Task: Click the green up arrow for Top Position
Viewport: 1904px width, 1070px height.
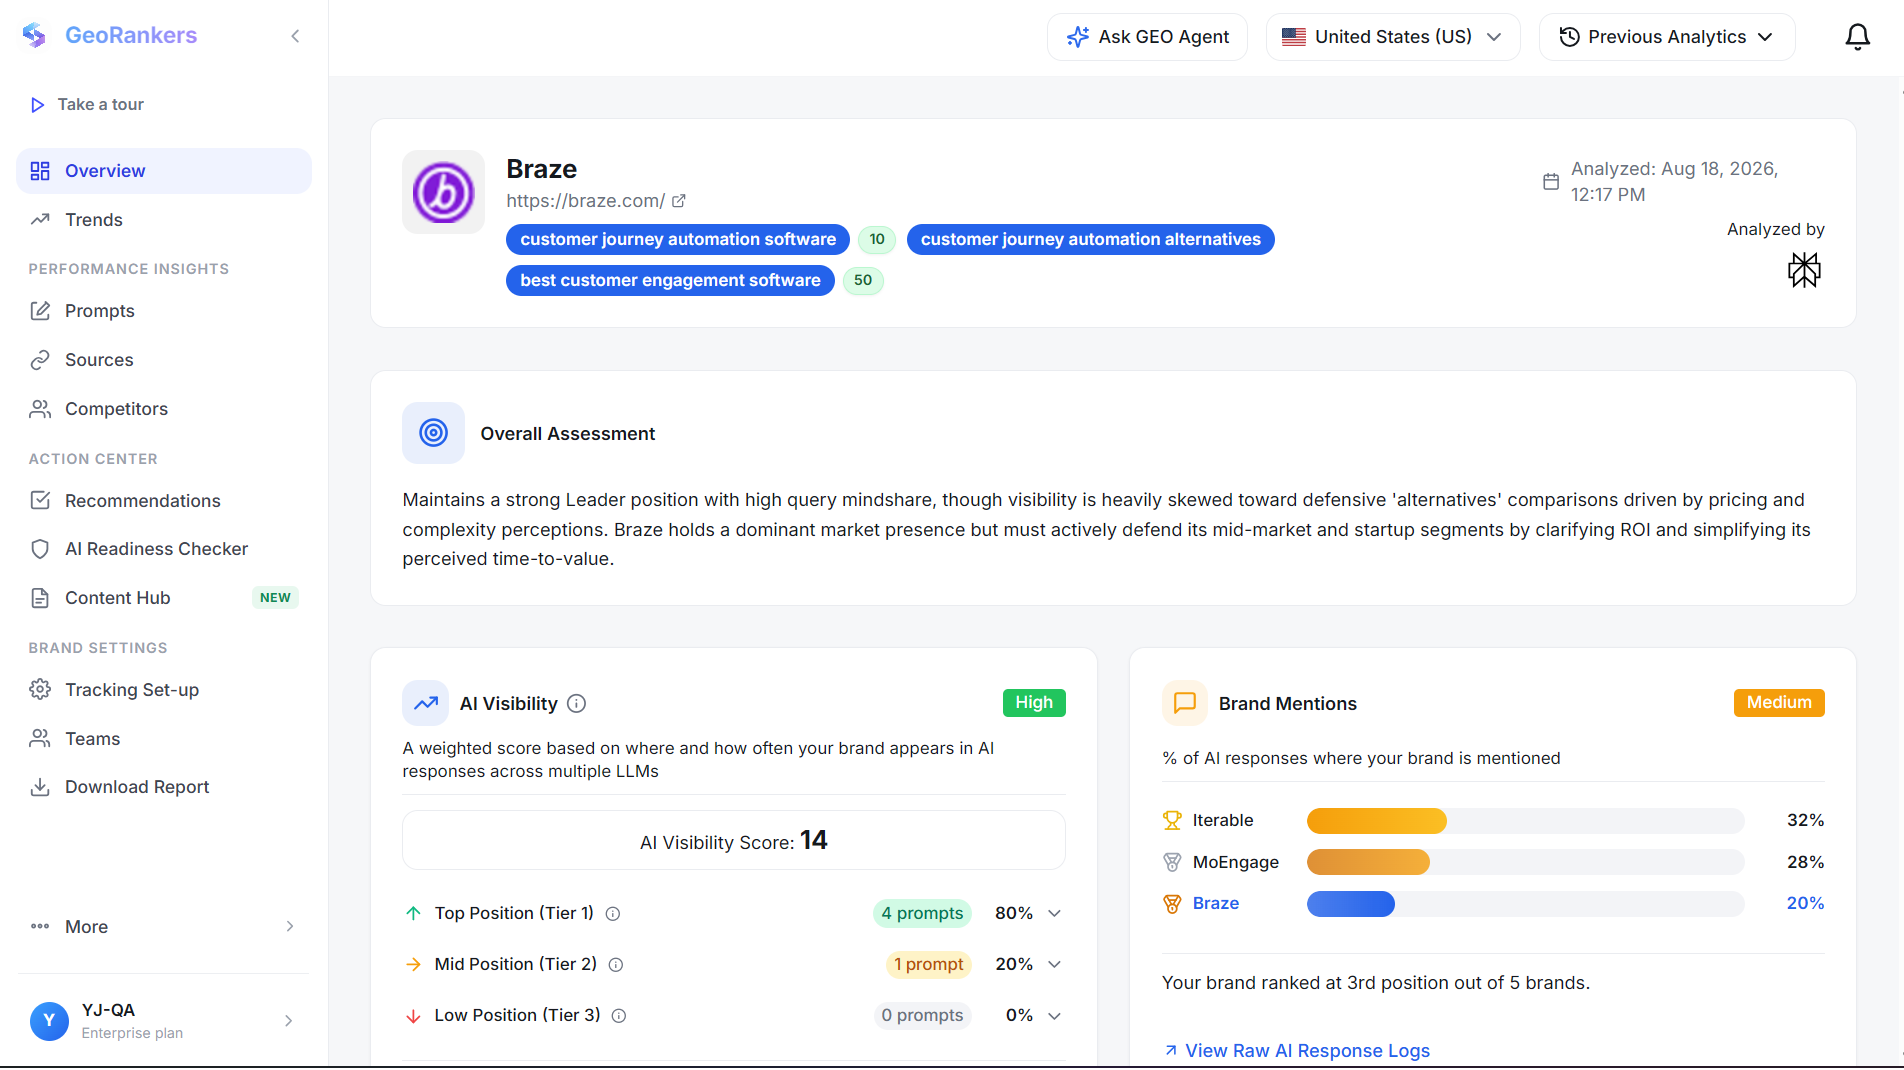Action: click(413, 913)
